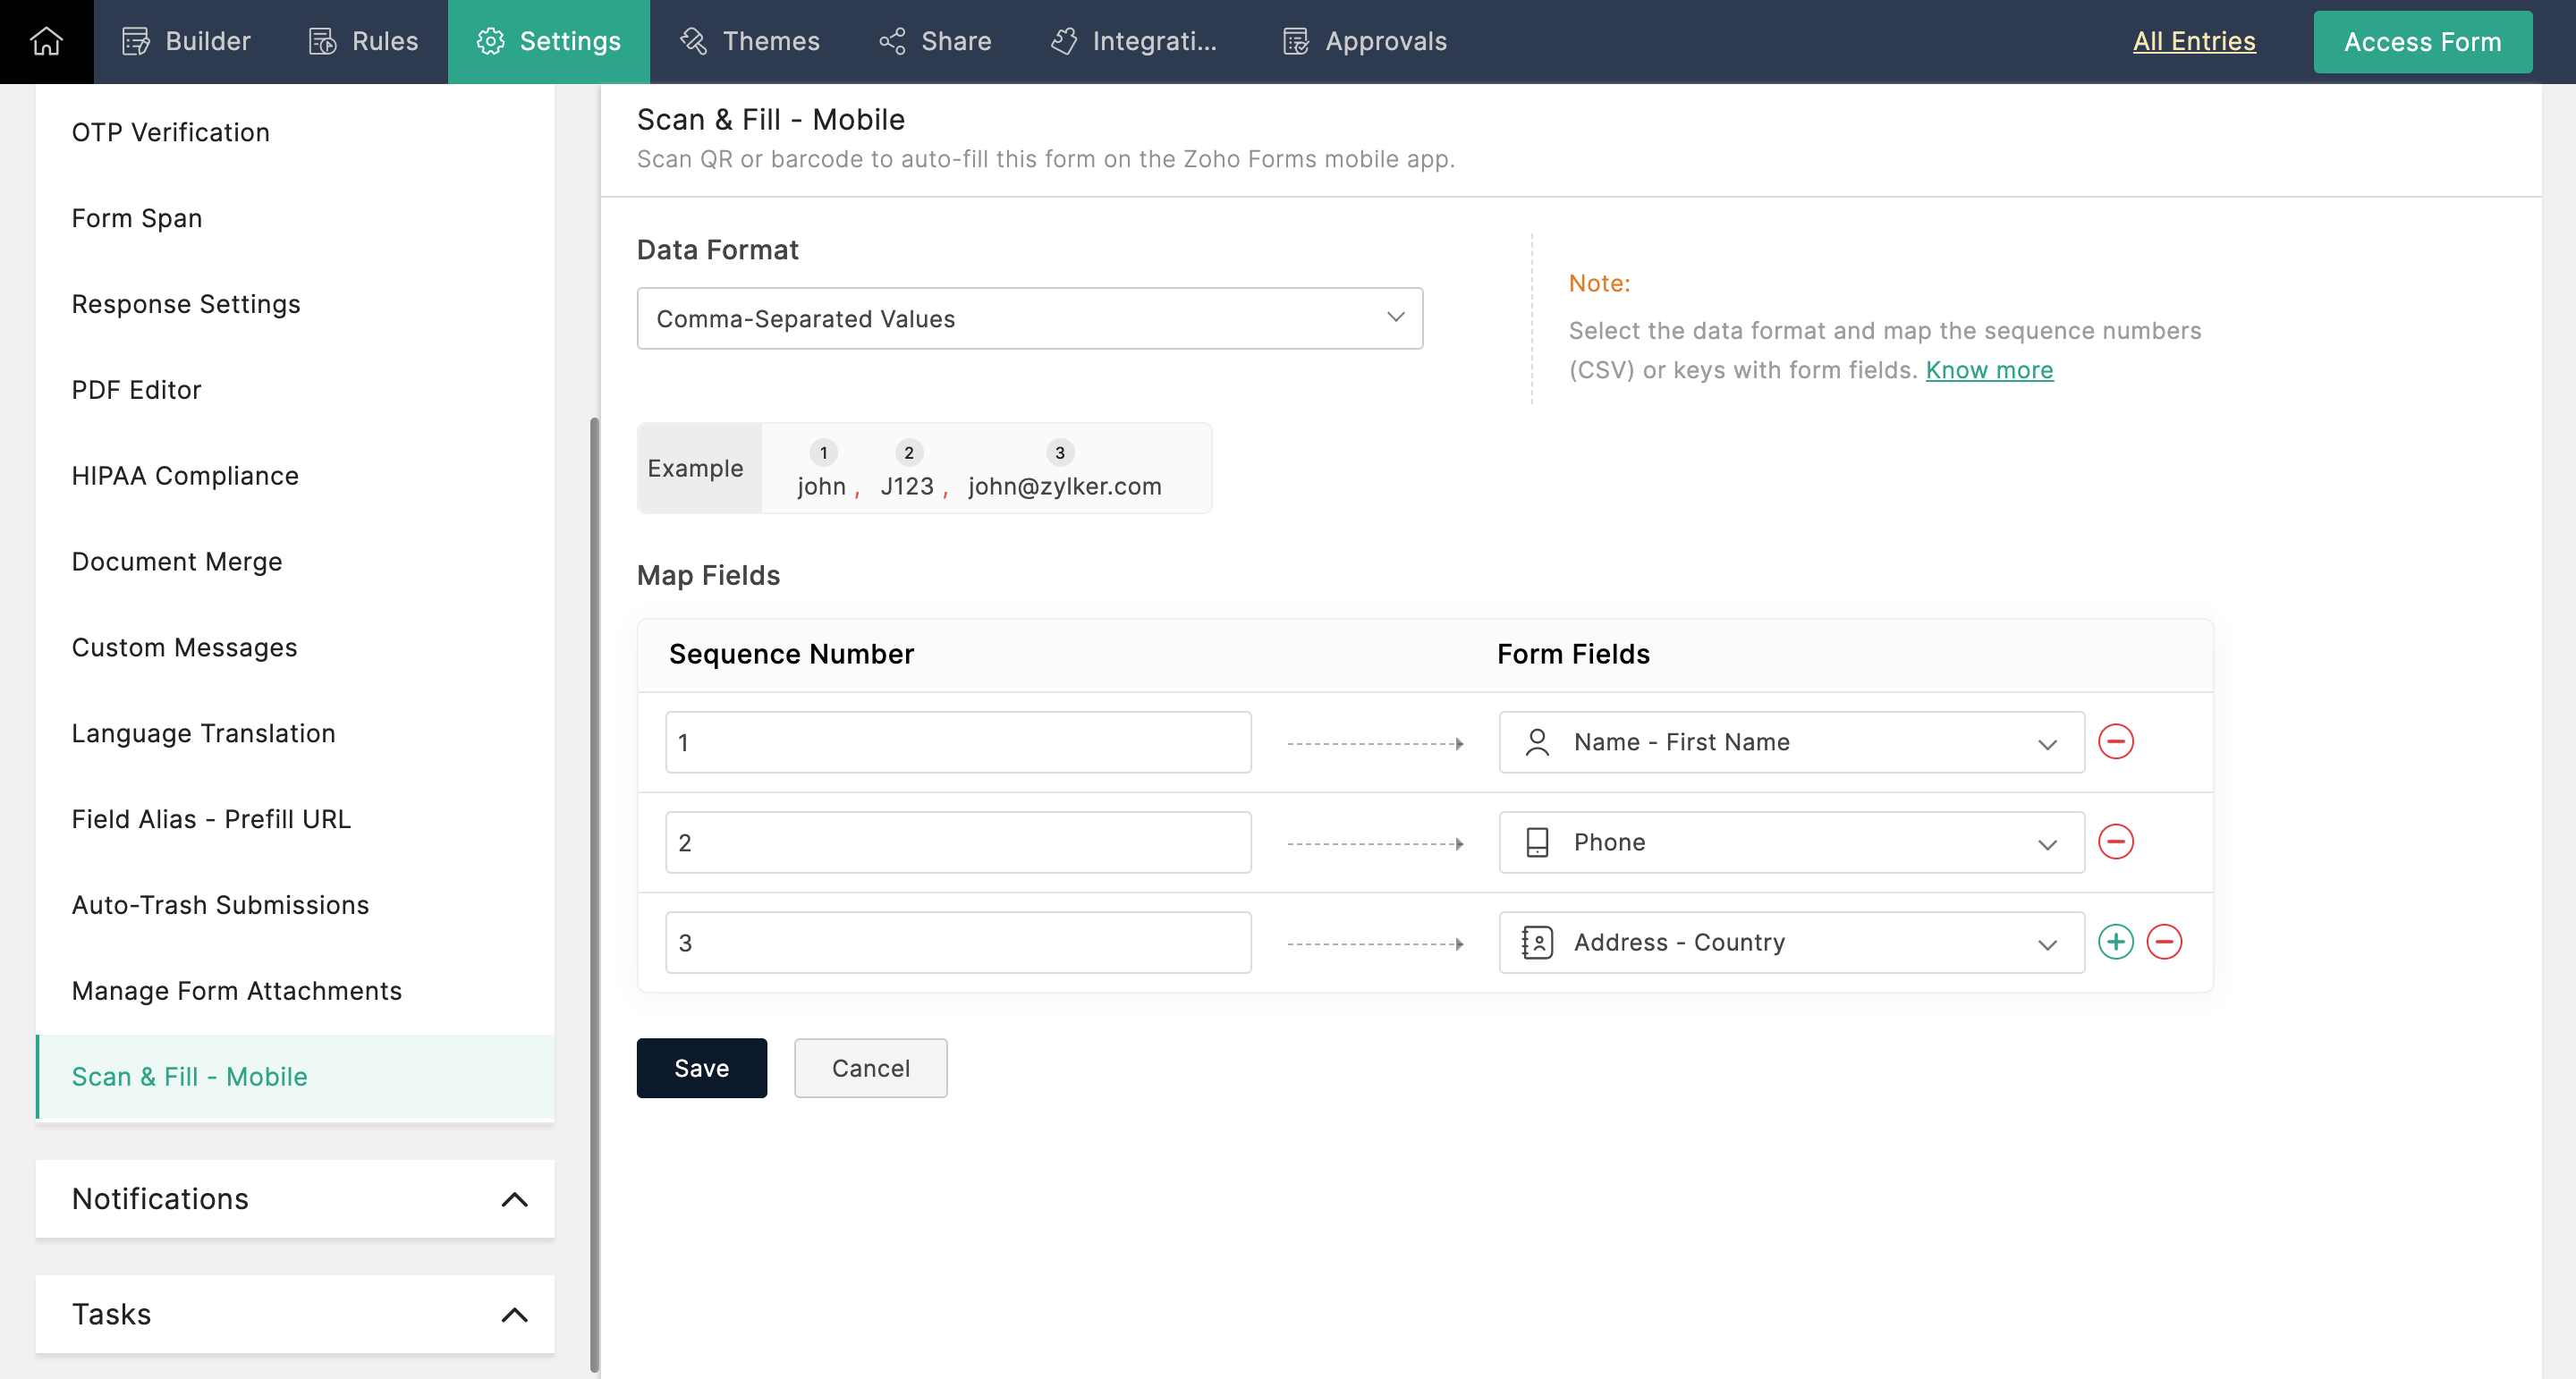The width and height of the screenshot is (2576, 1379).
Task: Remove the Address - Country mapping row
Action: pos(2163,942)
